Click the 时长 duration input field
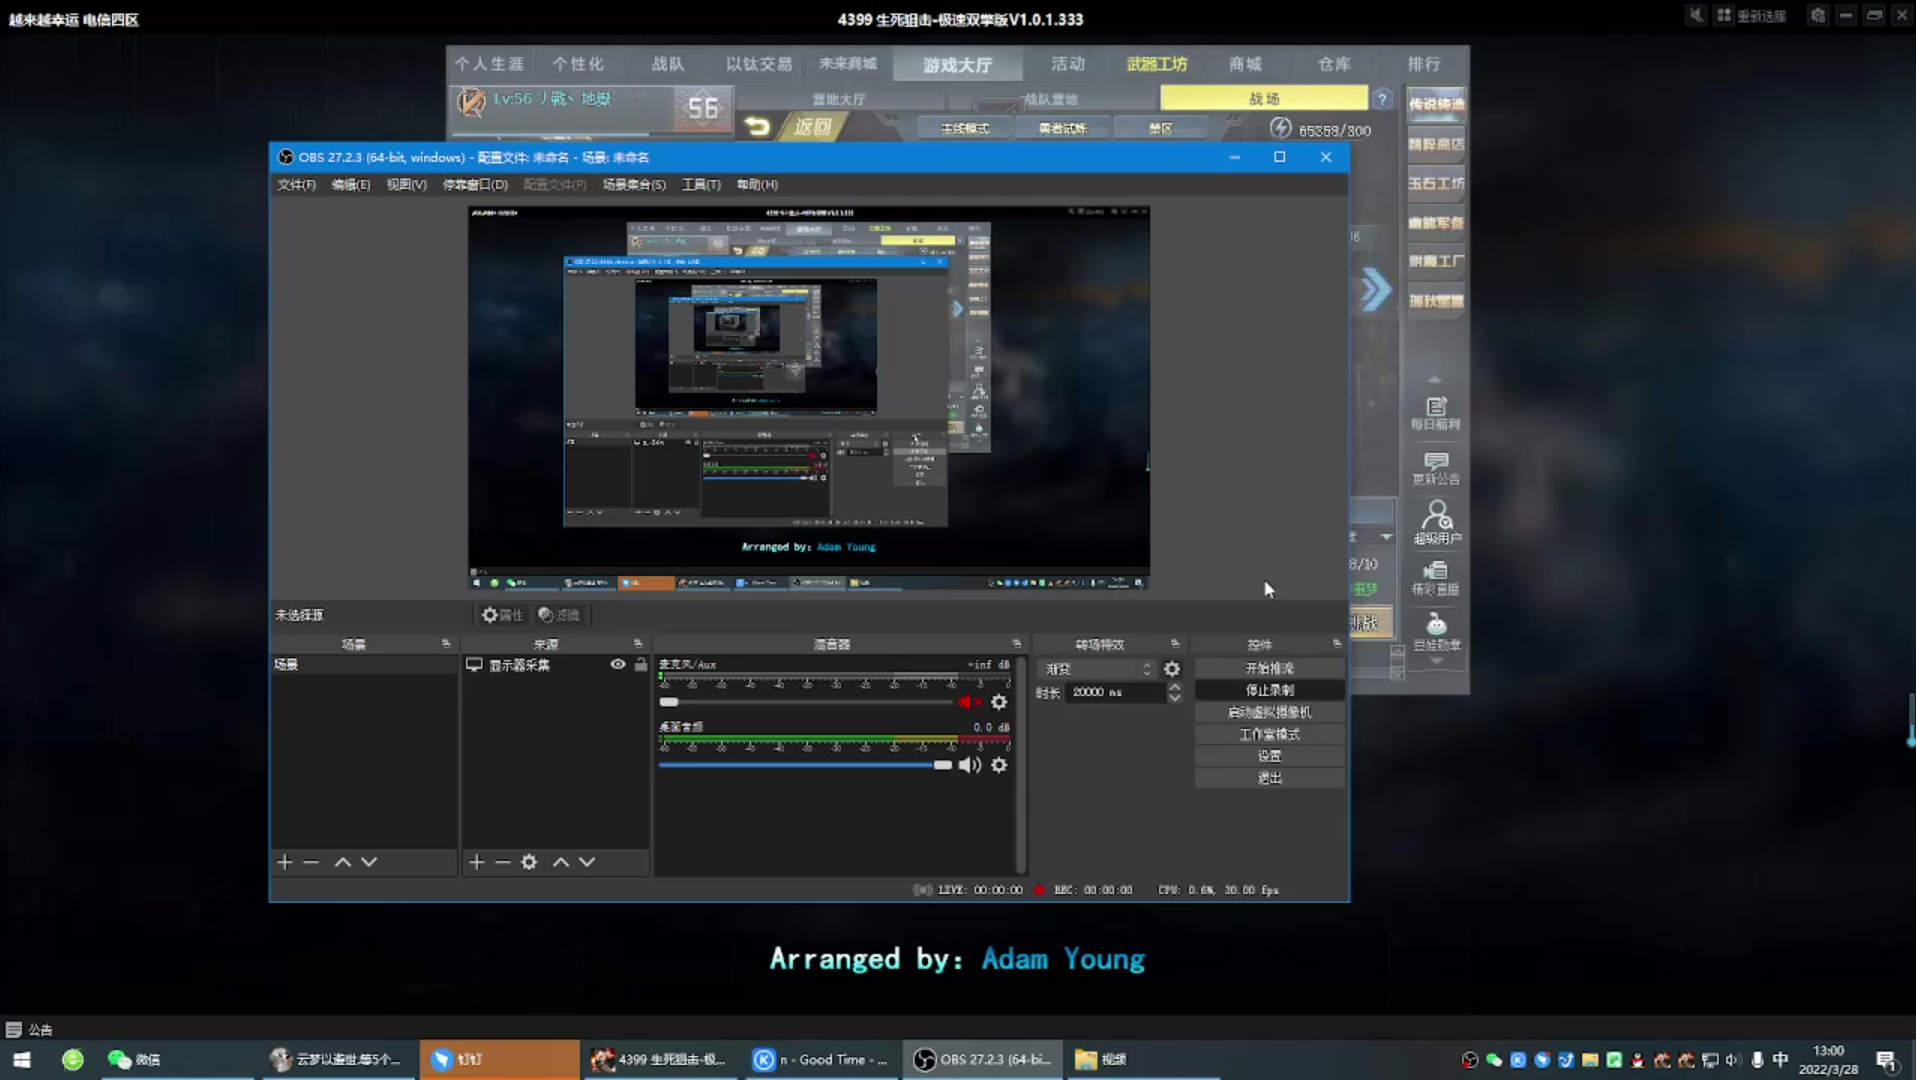Image resolution: width=1916 pixels, height=1080 pixels. tap(1115, 692)
